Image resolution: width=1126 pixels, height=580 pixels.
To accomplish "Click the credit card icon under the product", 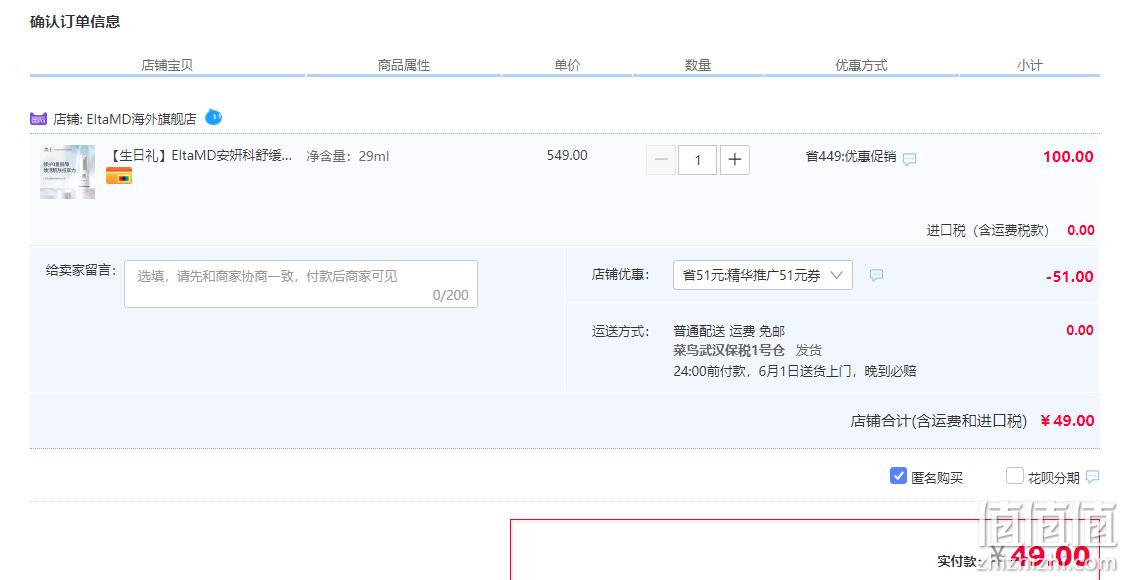I will pos(119,176).
